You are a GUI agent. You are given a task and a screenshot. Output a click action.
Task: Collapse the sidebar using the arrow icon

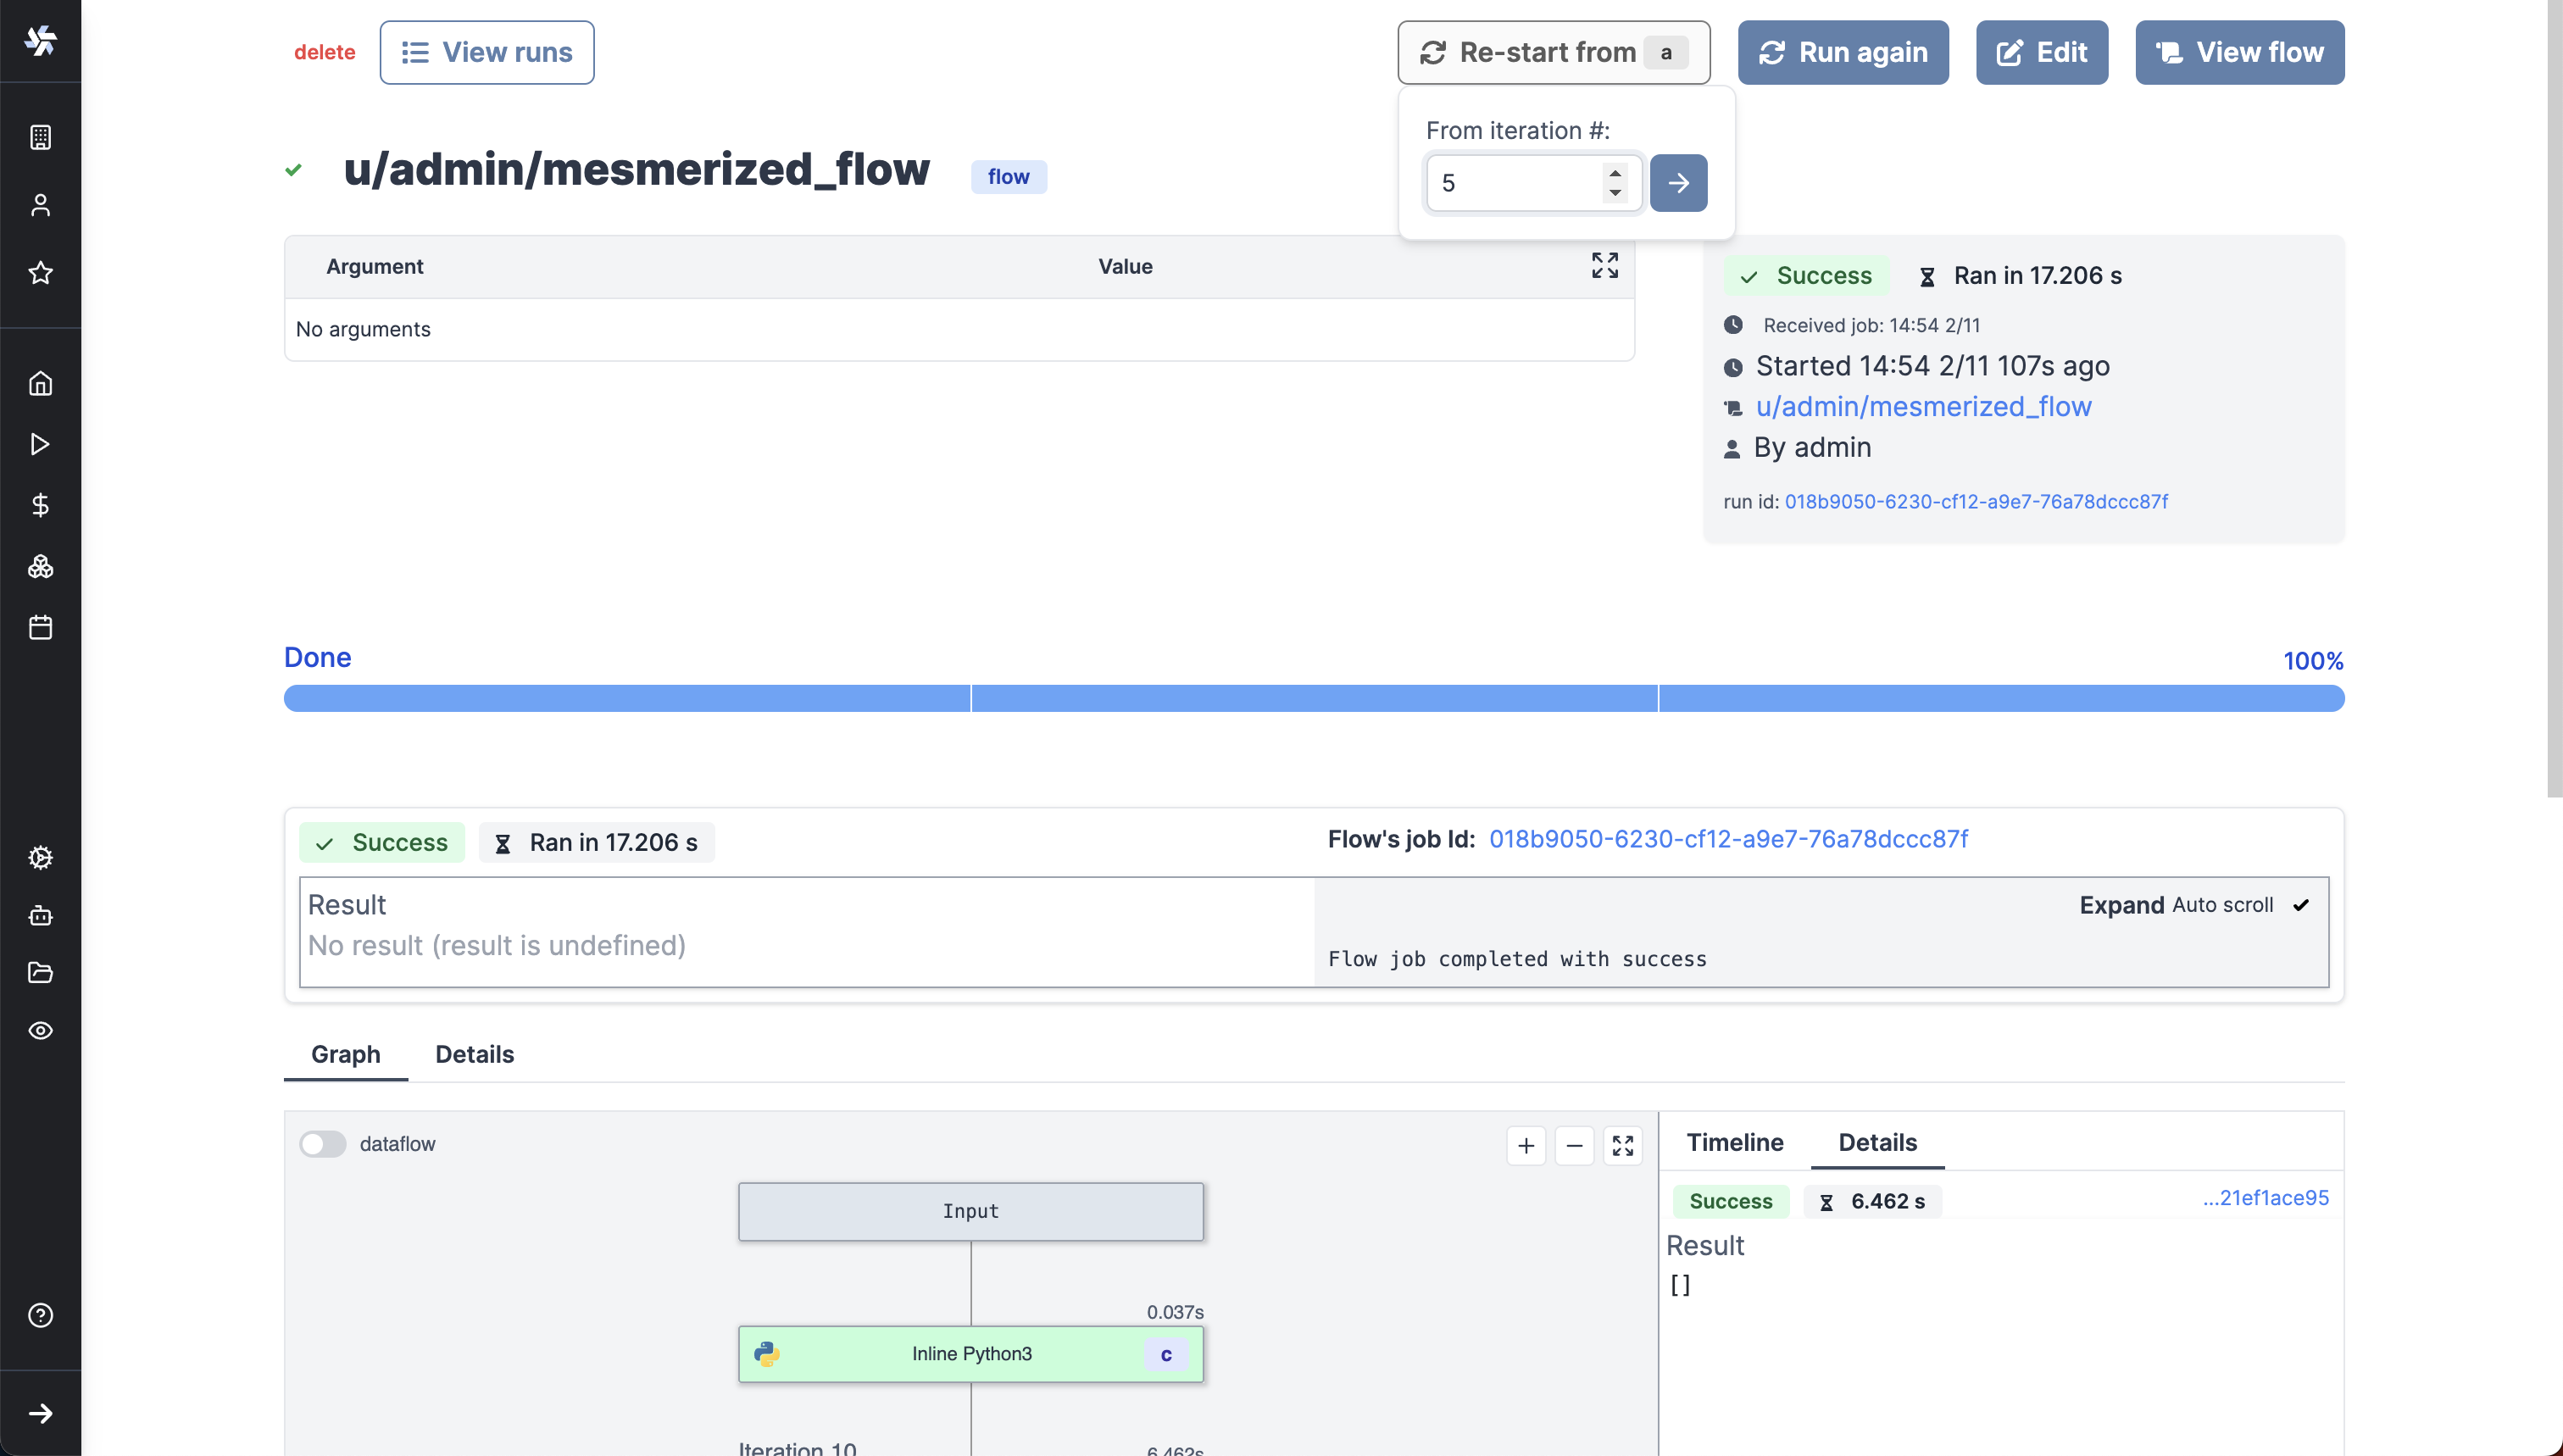(x=40, y=1413)
